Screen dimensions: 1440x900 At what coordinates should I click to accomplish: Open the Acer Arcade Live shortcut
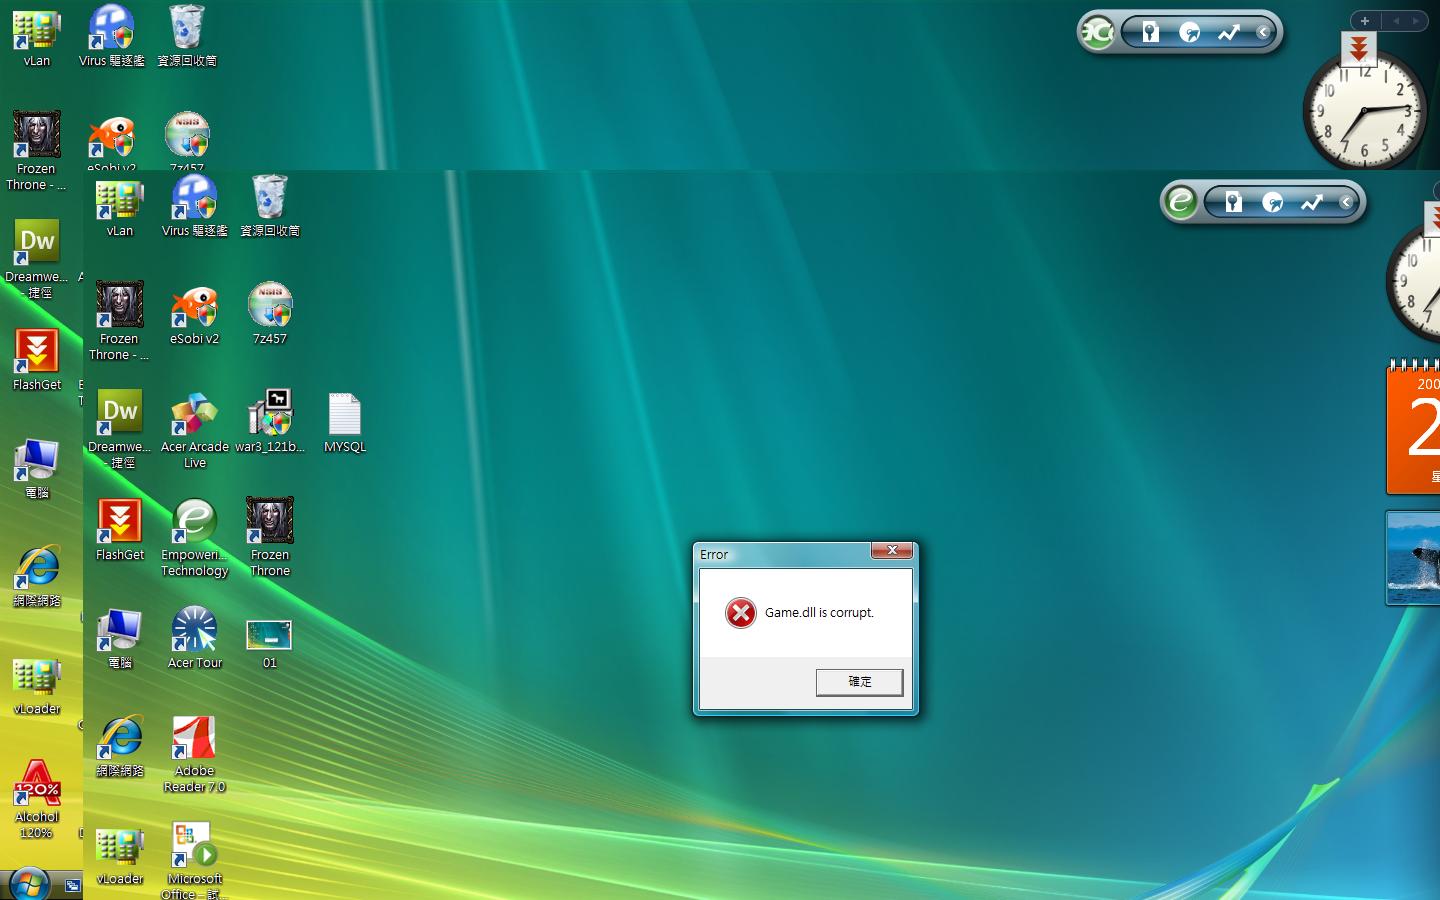(194, 416)
